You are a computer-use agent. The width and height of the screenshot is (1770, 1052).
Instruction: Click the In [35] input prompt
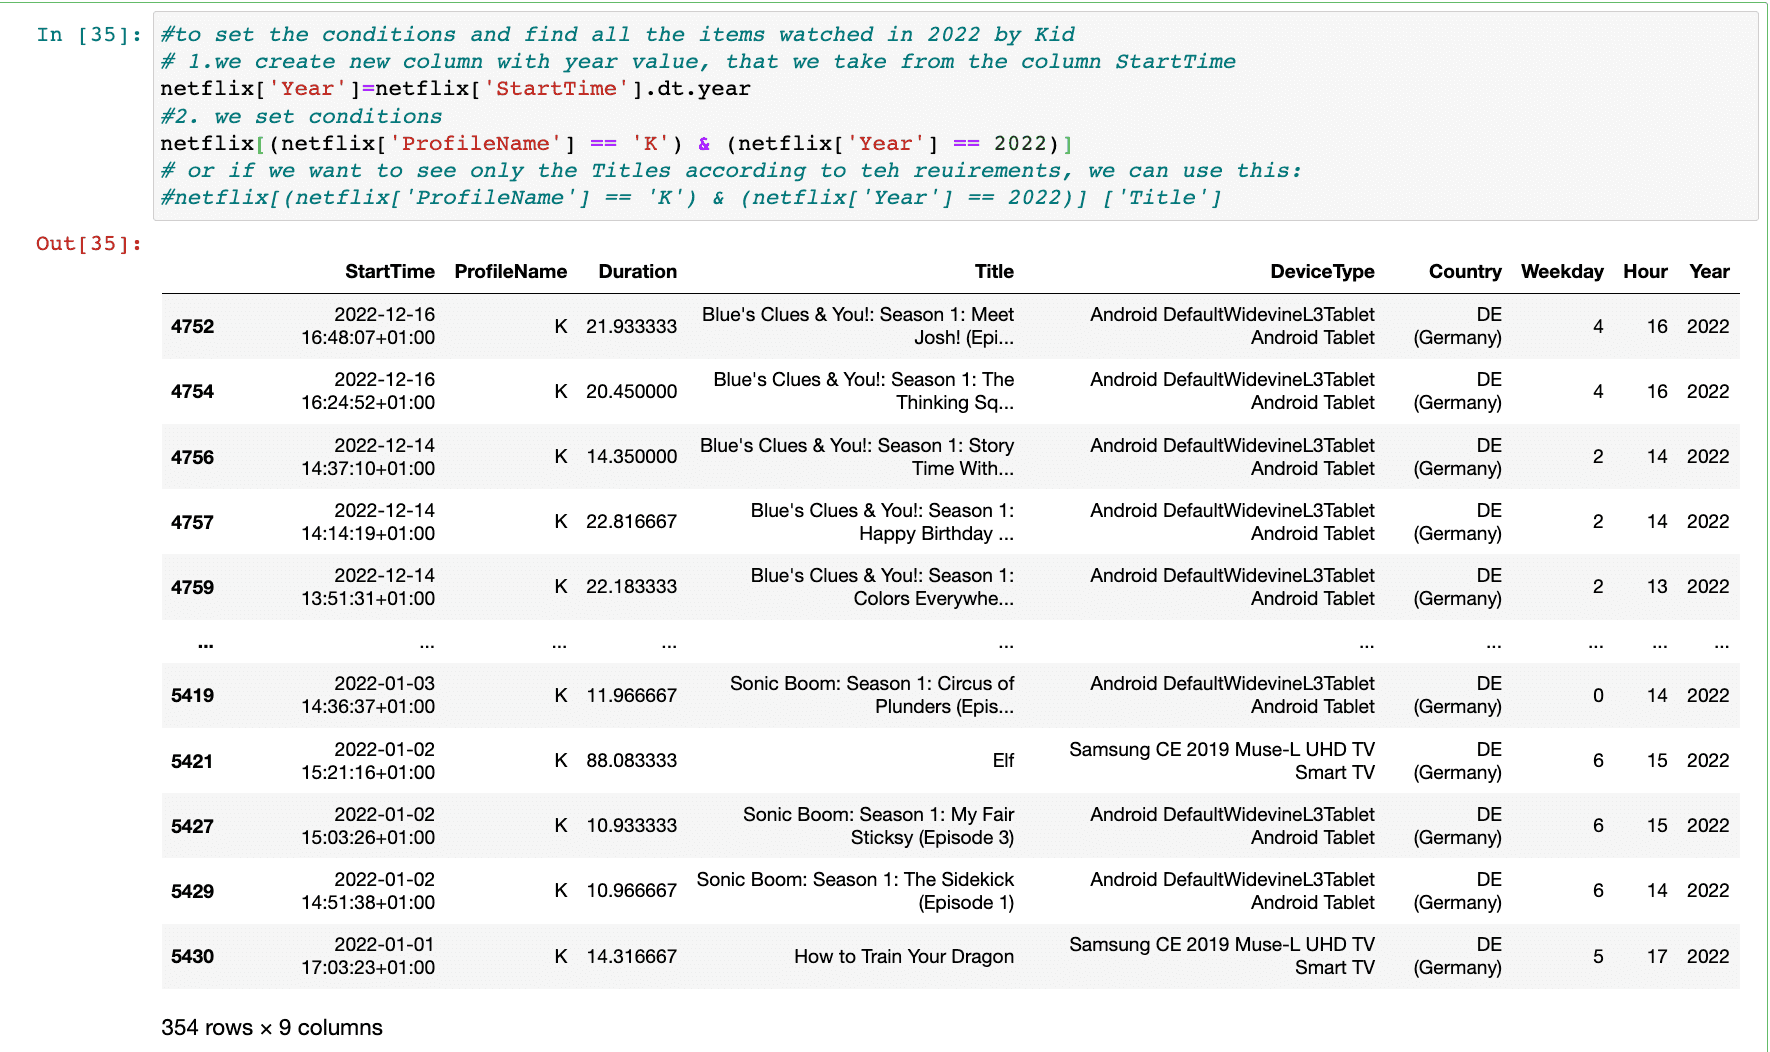89,35
